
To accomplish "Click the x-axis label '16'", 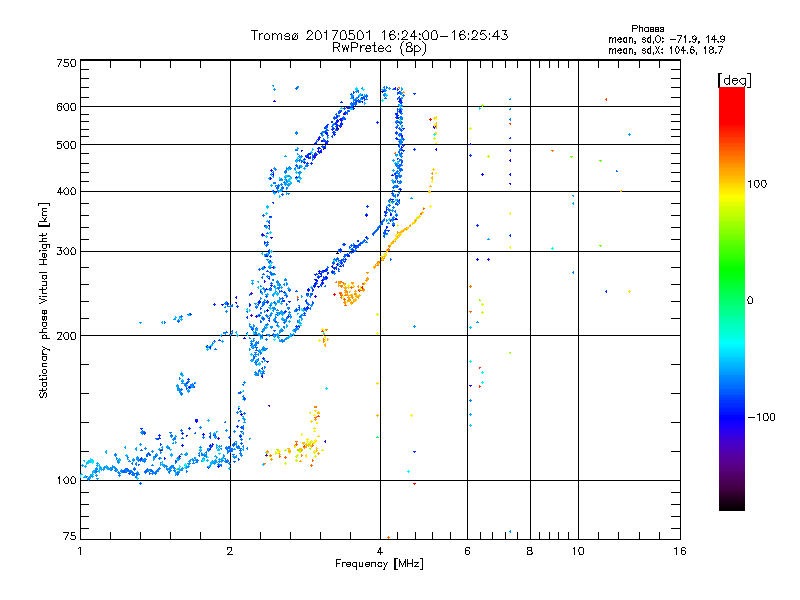I will (680, 551).
